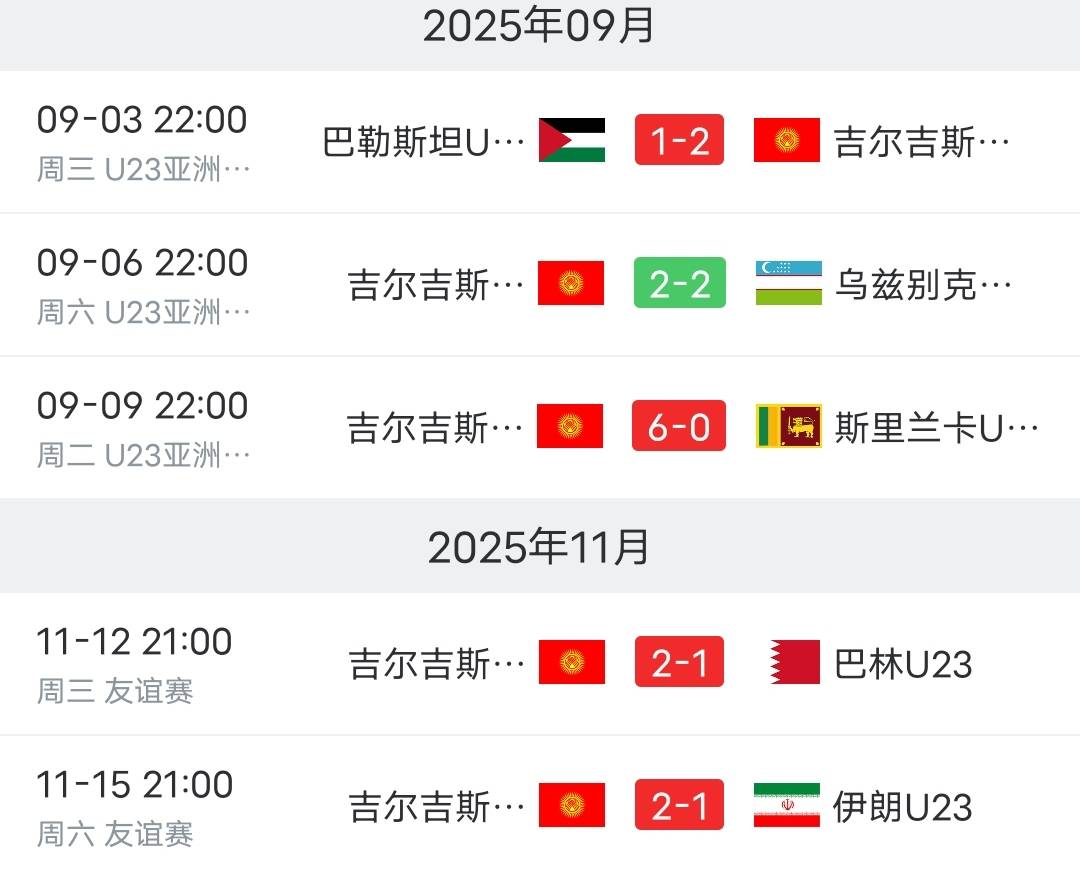1080x870 pixels.
Task: Click the Bahrain flag icon
Action: point(795,662)
